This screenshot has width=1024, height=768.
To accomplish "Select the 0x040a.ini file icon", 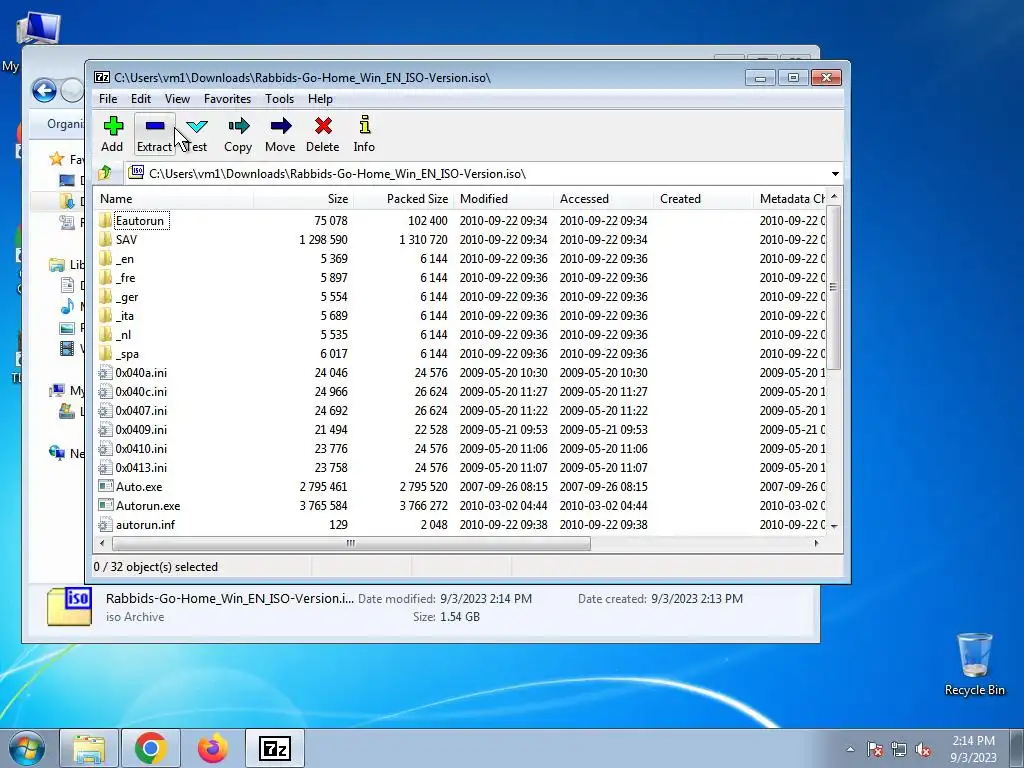I will coord(105,373).
